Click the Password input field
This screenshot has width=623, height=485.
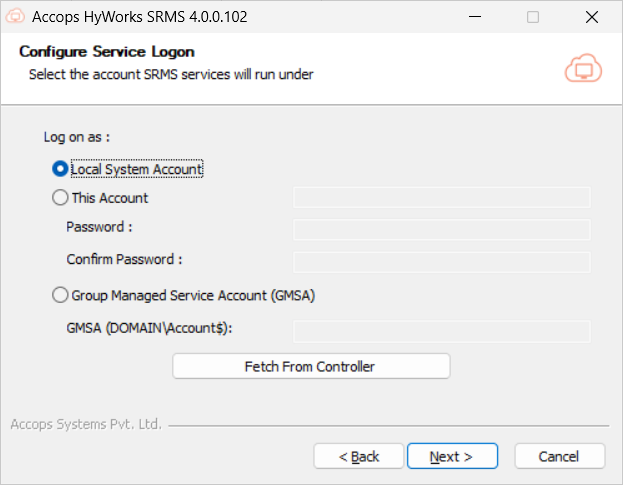tap(441, 230)
